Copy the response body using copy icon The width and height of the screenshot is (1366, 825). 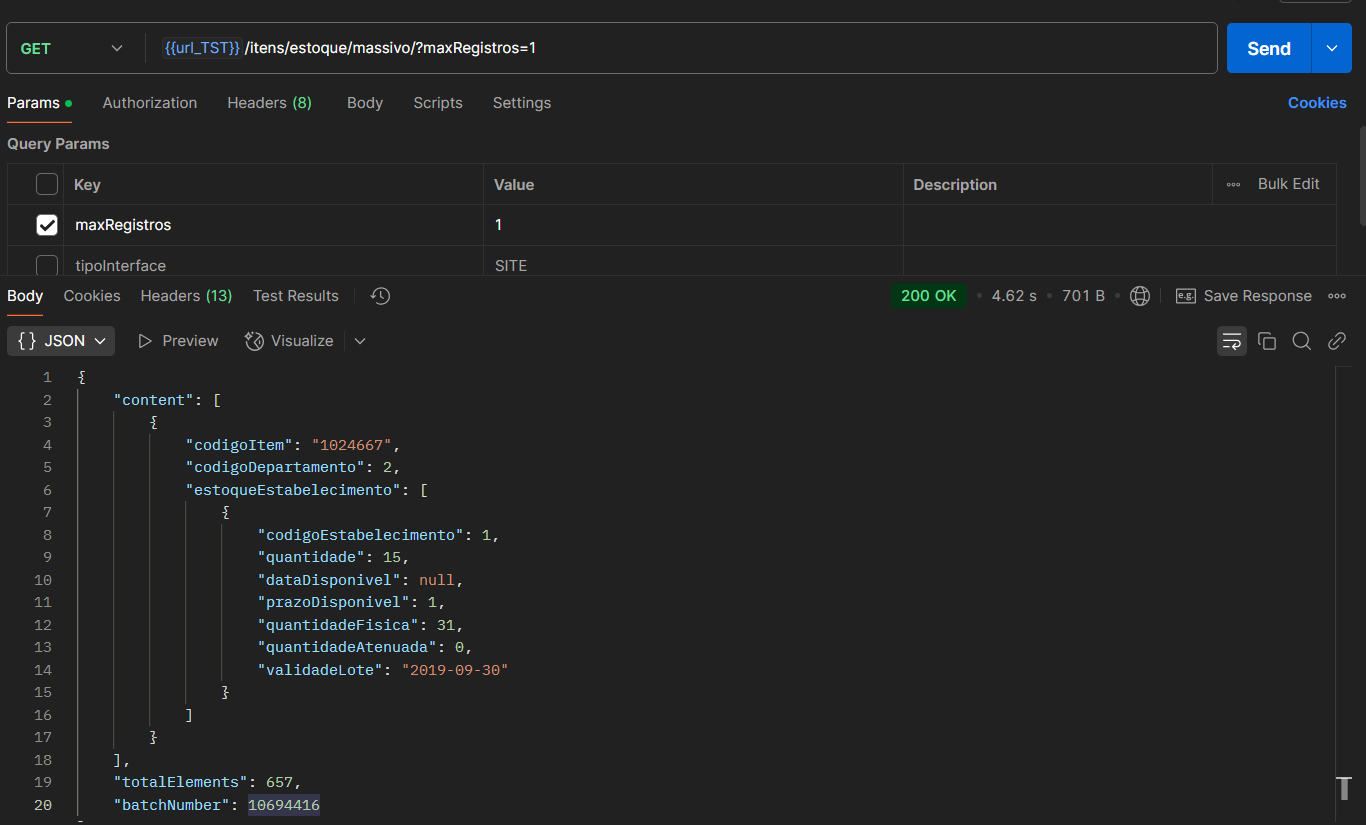[x=1267, y=341]
